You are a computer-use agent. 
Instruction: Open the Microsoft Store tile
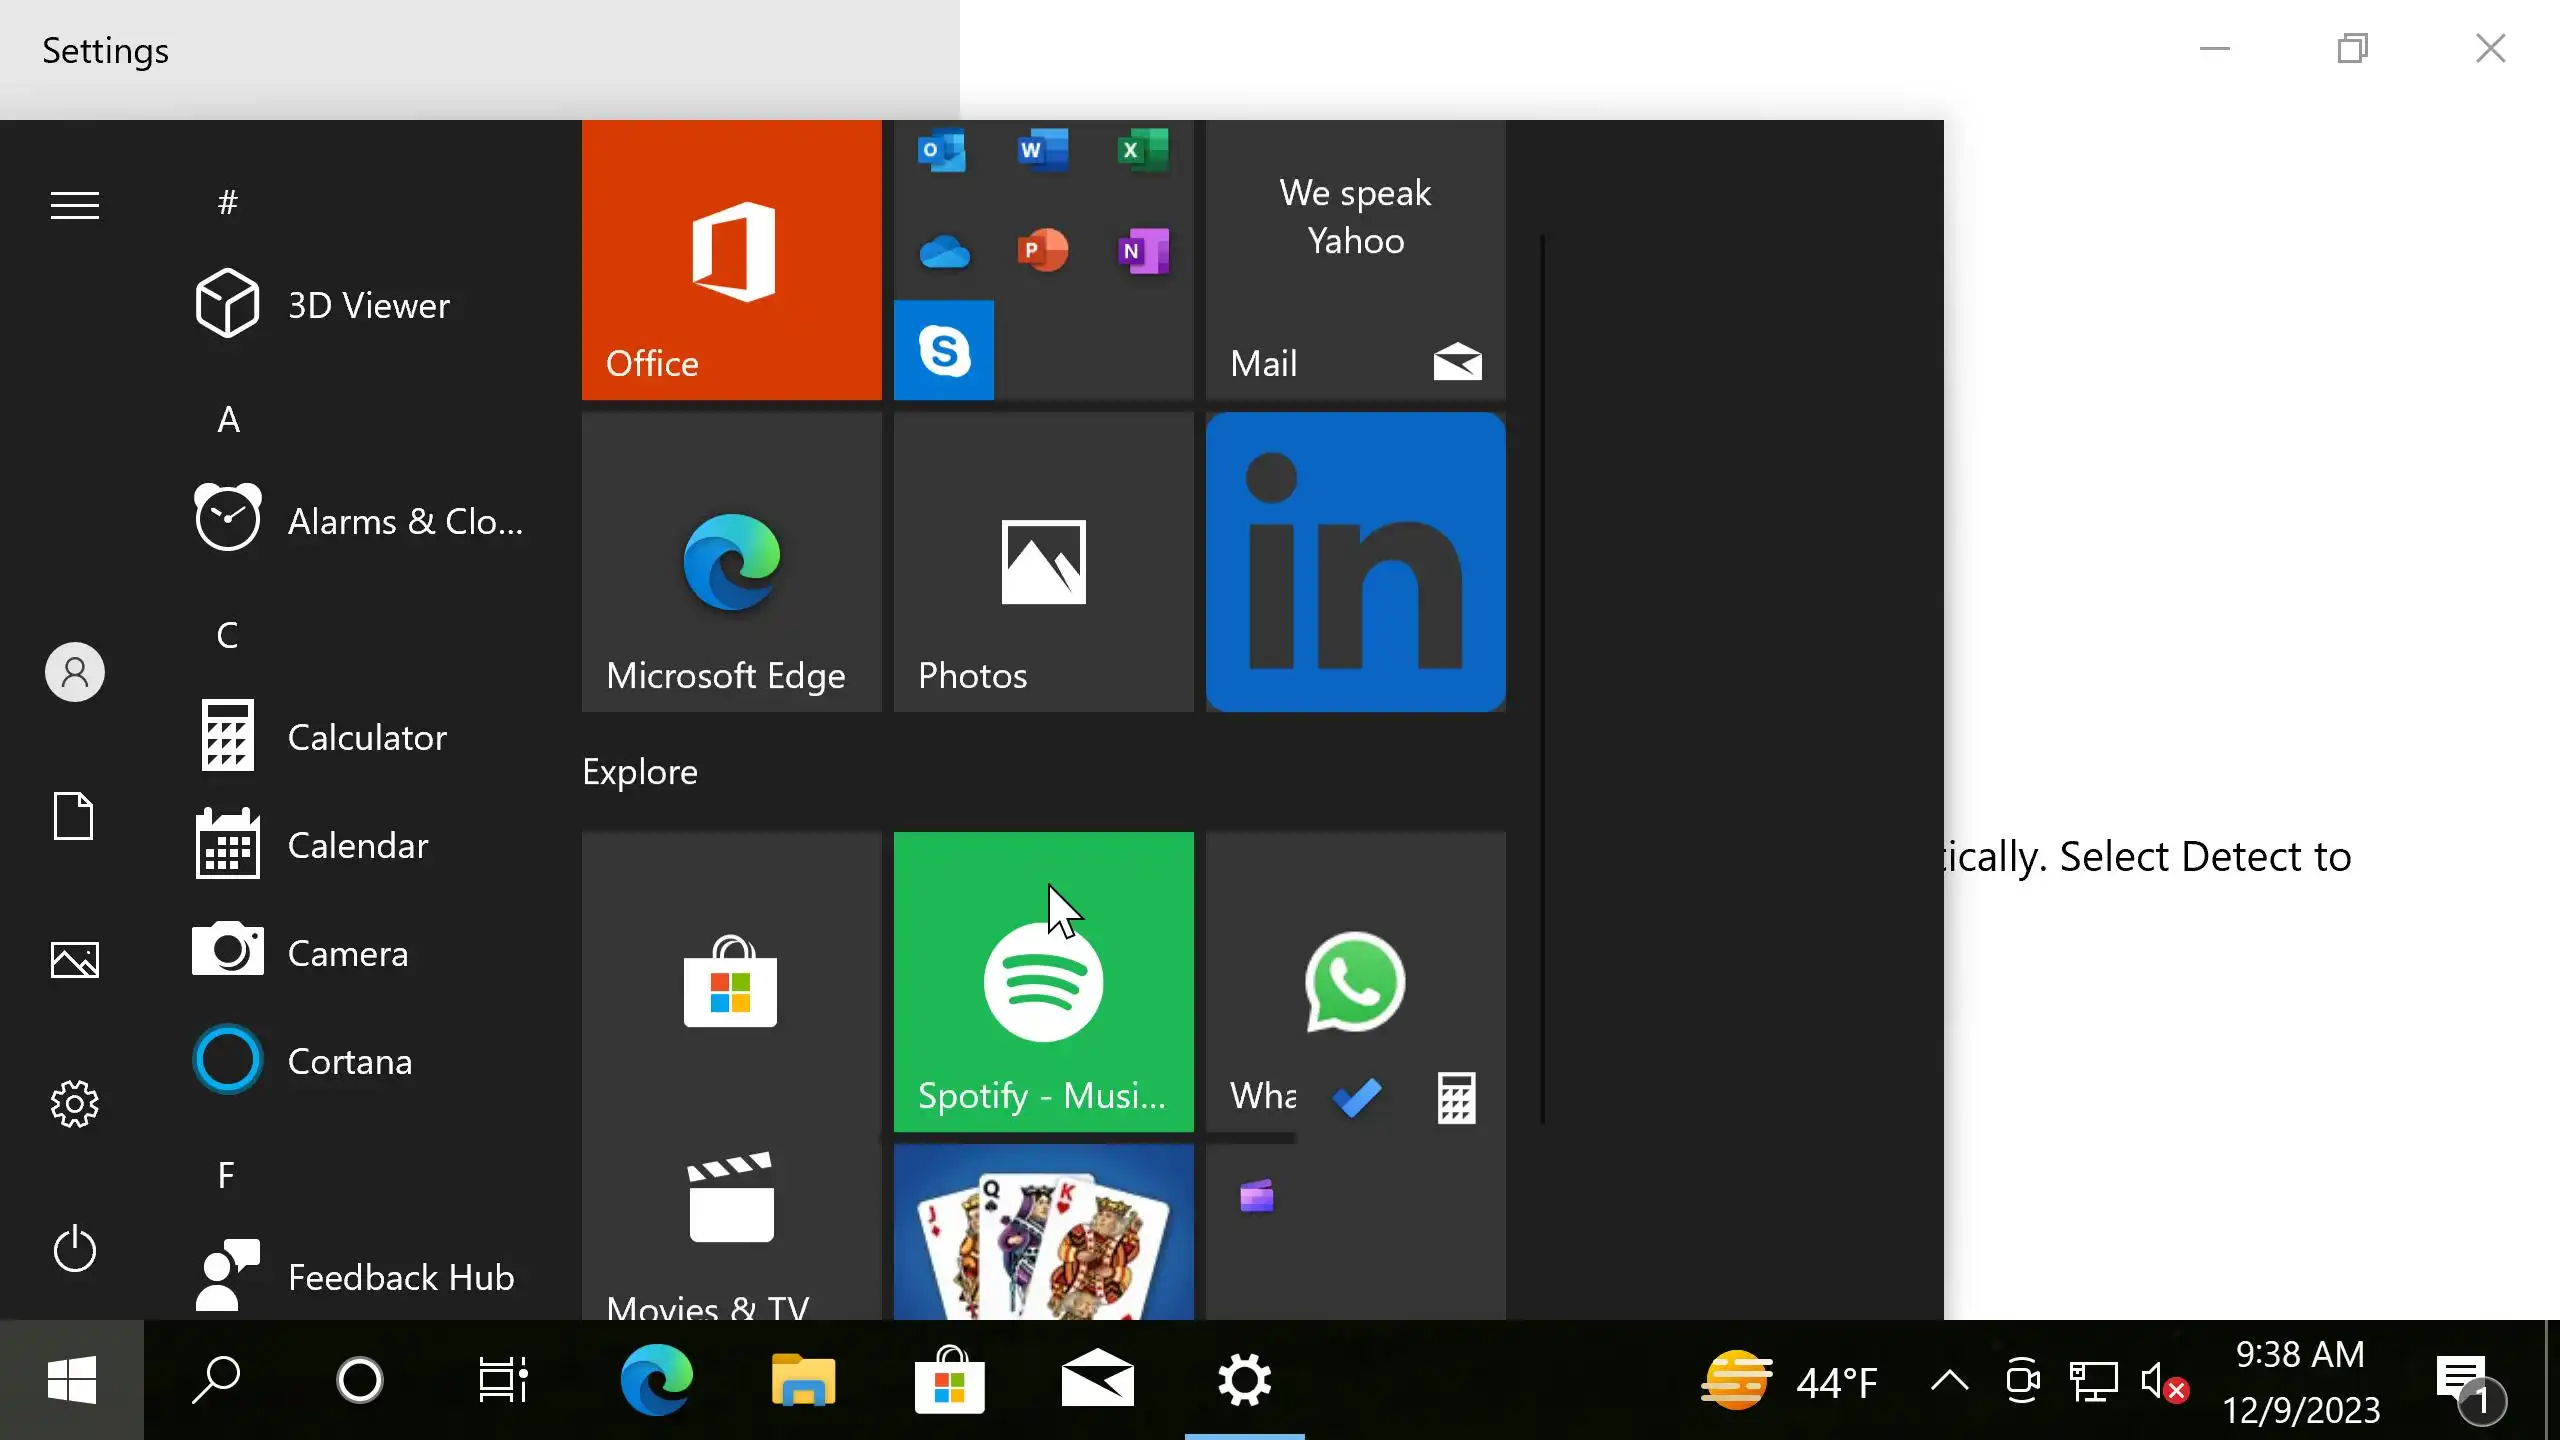[x=731, y=981]
